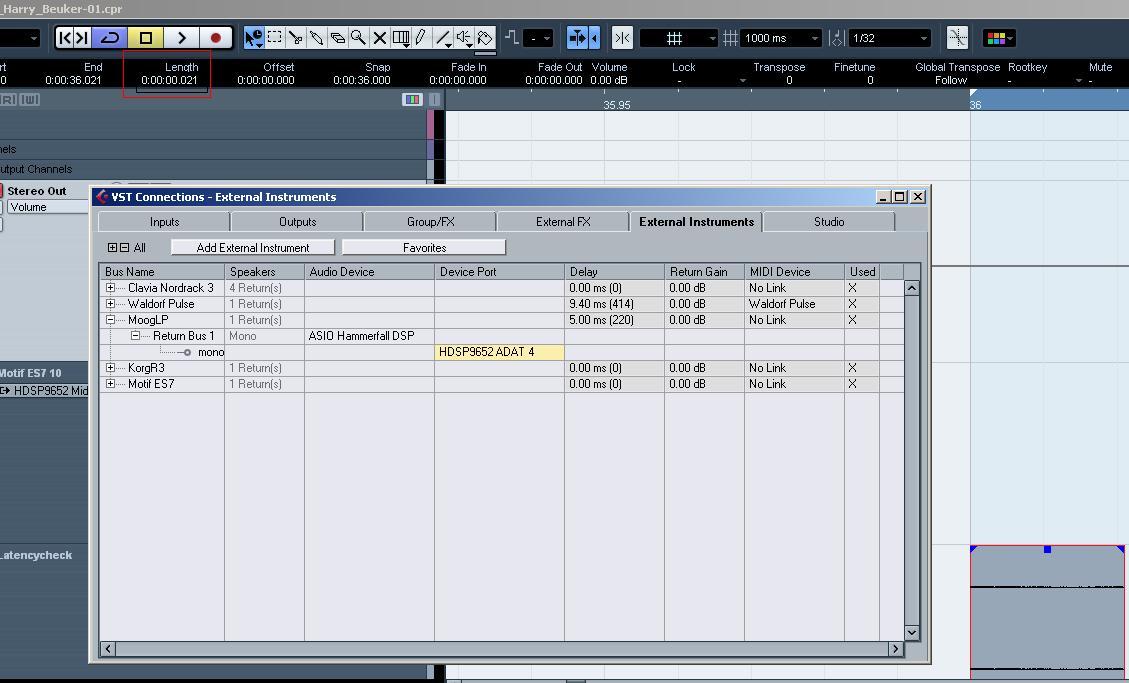Click Global Transpose Follow value
This screenshot has width=1129, height=683.
click(x=950, y=80)
